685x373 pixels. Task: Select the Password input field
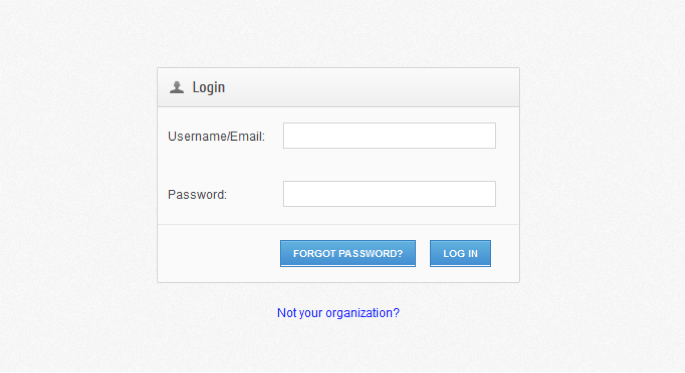coord(389,194)
